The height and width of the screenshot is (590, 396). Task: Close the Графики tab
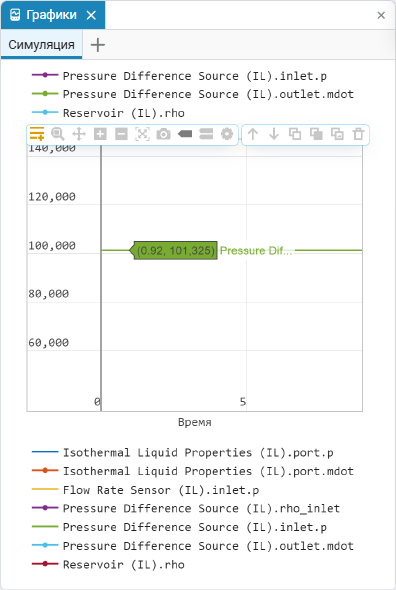point(91,15)
